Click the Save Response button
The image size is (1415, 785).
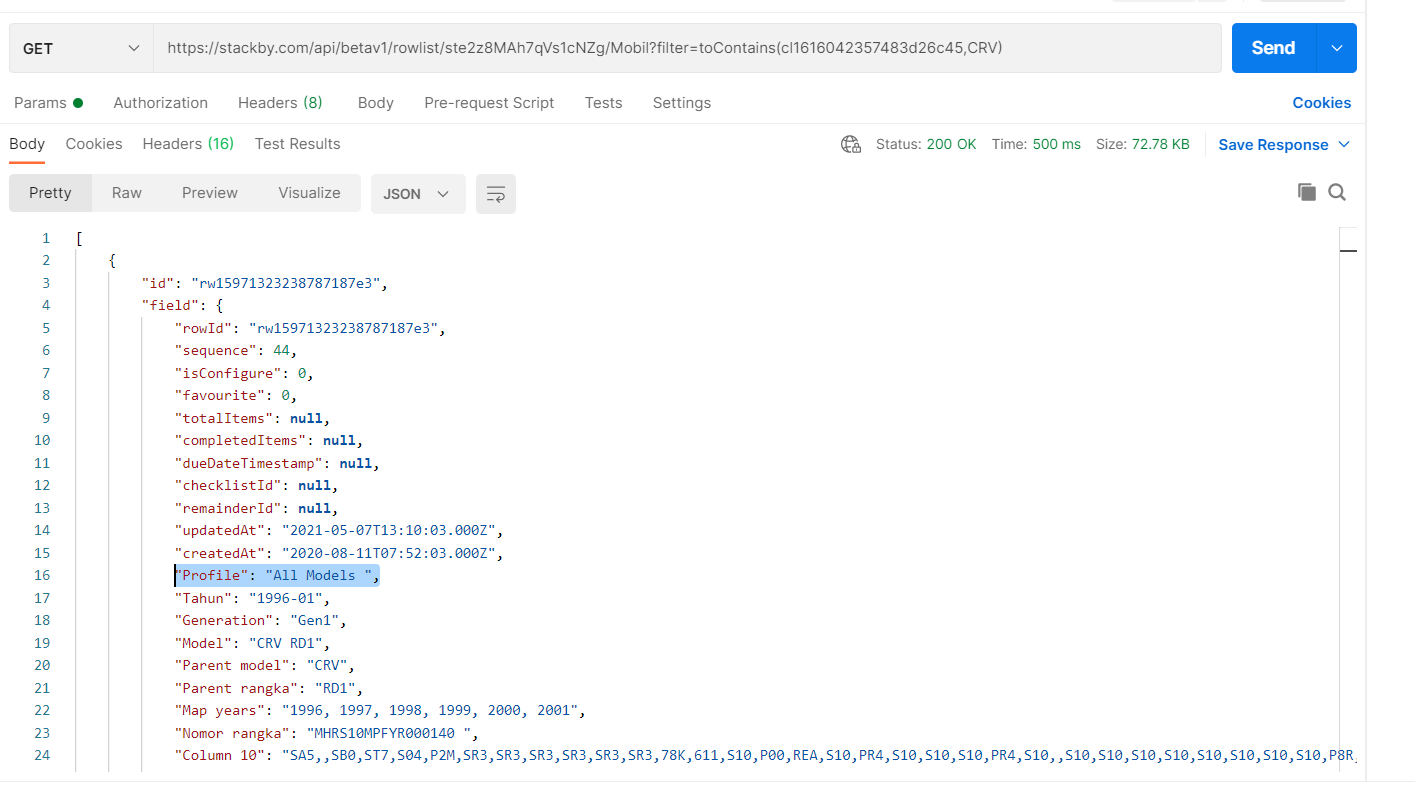click(x=1273, y=145)
